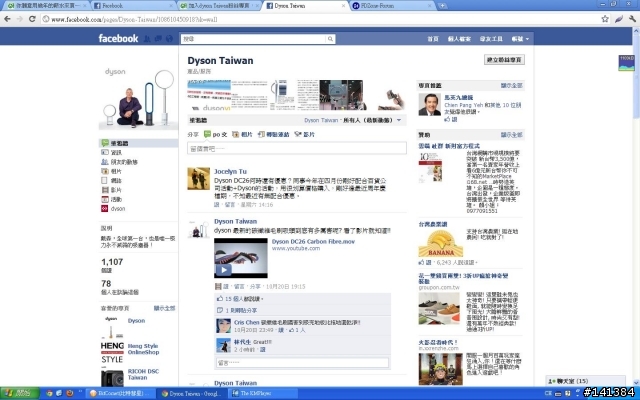Open the Home link in the Facebook header

433,39
